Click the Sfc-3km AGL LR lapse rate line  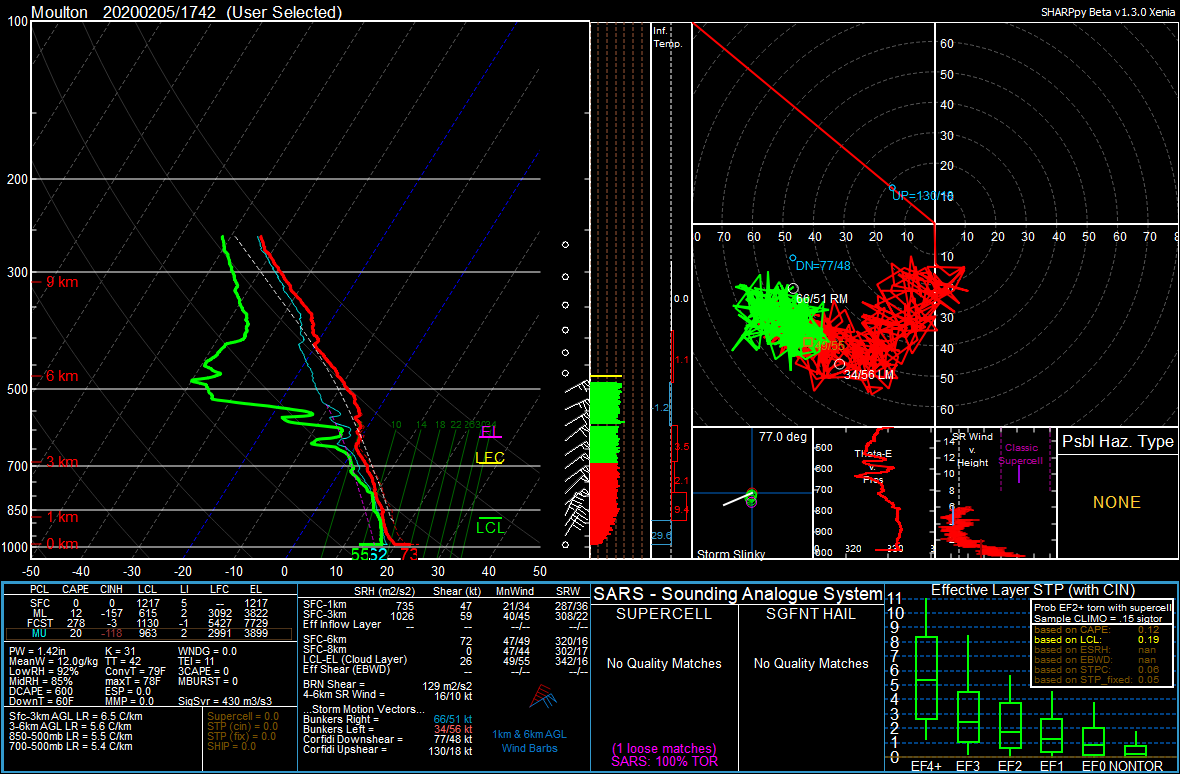[x=76, y=716]
